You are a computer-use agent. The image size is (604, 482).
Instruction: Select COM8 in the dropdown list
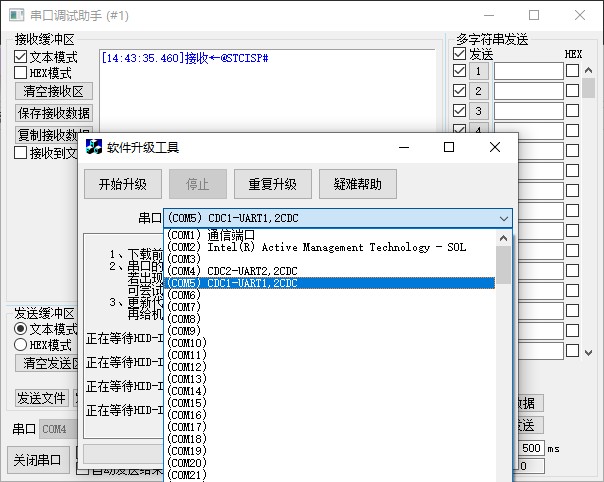point(330,319)
